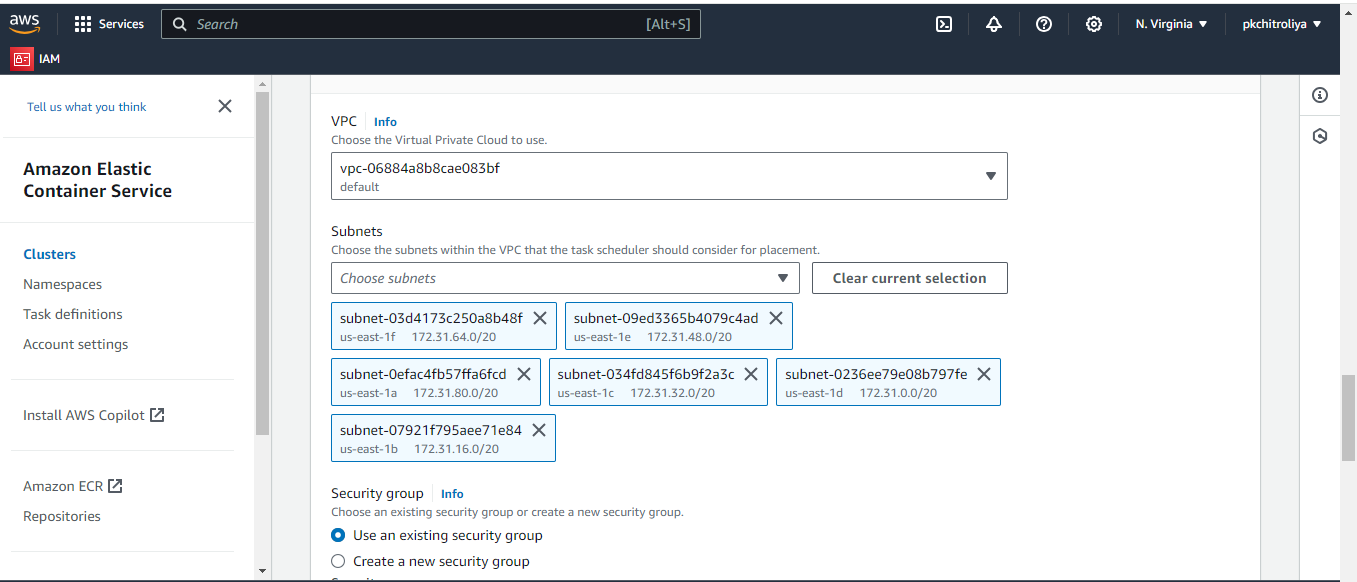Open the right-side info panel icon
Viewport: 1357px width, 582px height.
pyautogui.click(x=1320, y=95)
